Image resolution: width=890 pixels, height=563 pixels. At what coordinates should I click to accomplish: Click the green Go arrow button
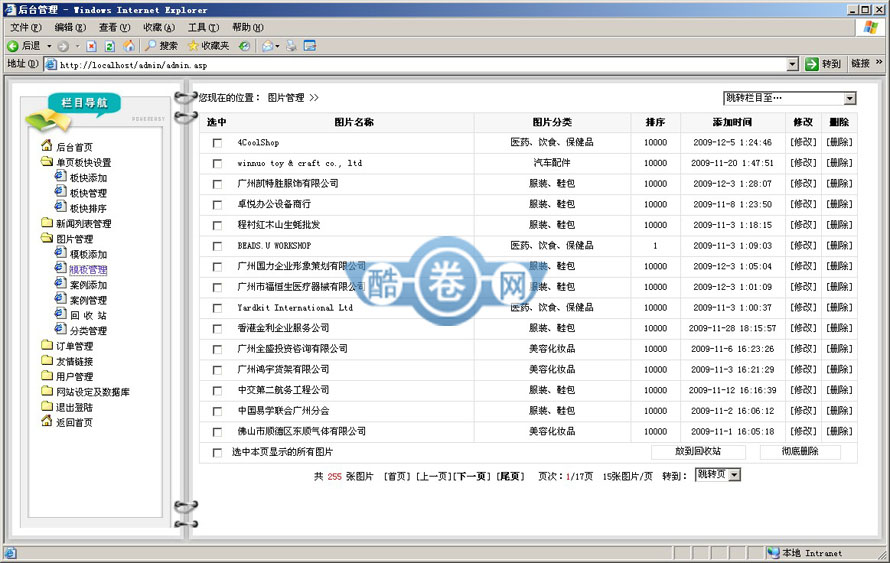click(x=812, y=64)
